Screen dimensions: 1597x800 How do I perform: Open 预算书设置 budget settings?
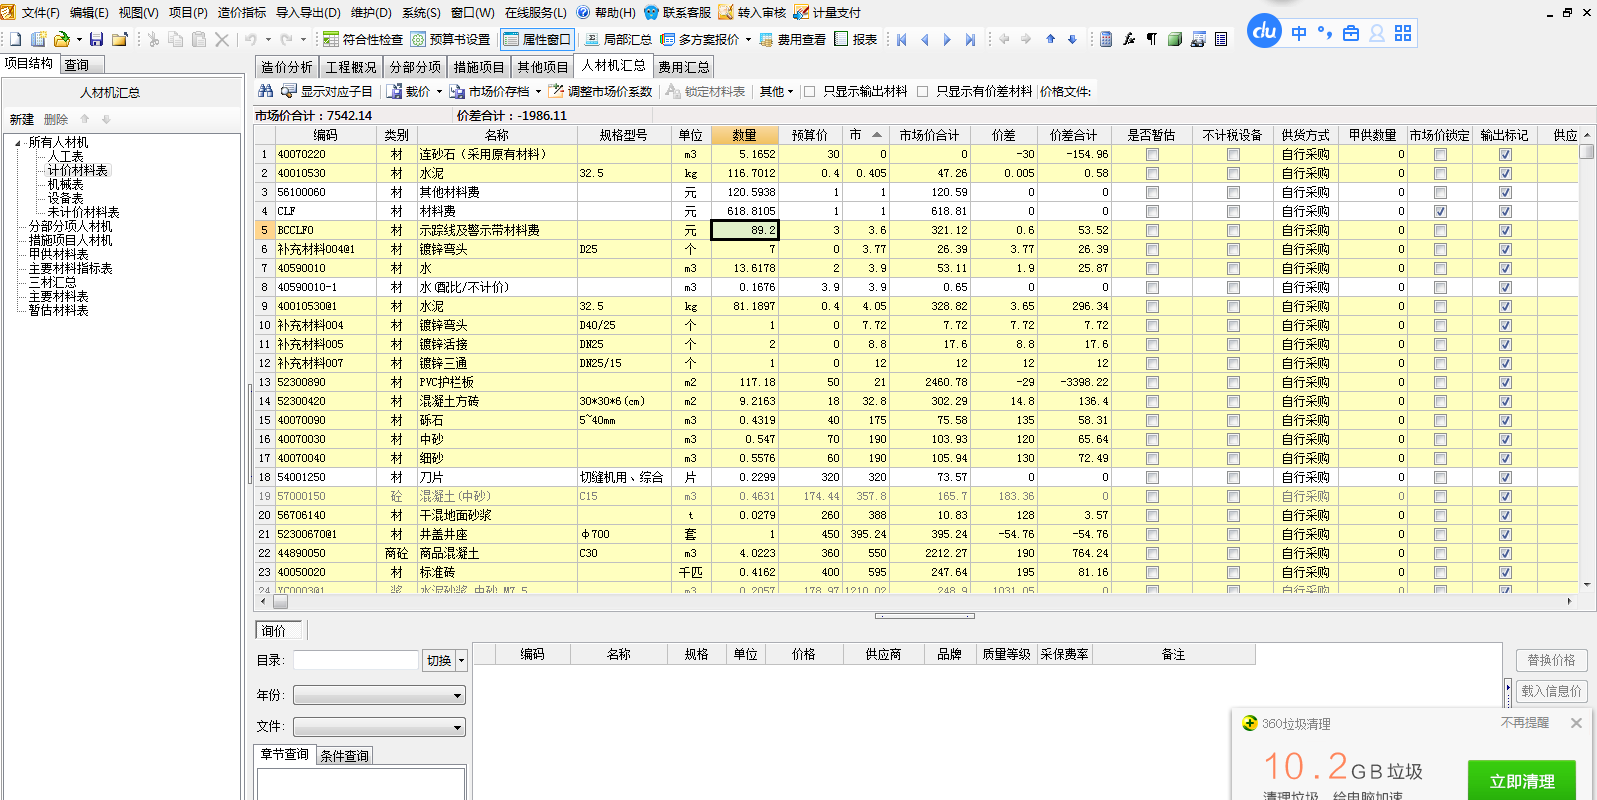(451, 39)
